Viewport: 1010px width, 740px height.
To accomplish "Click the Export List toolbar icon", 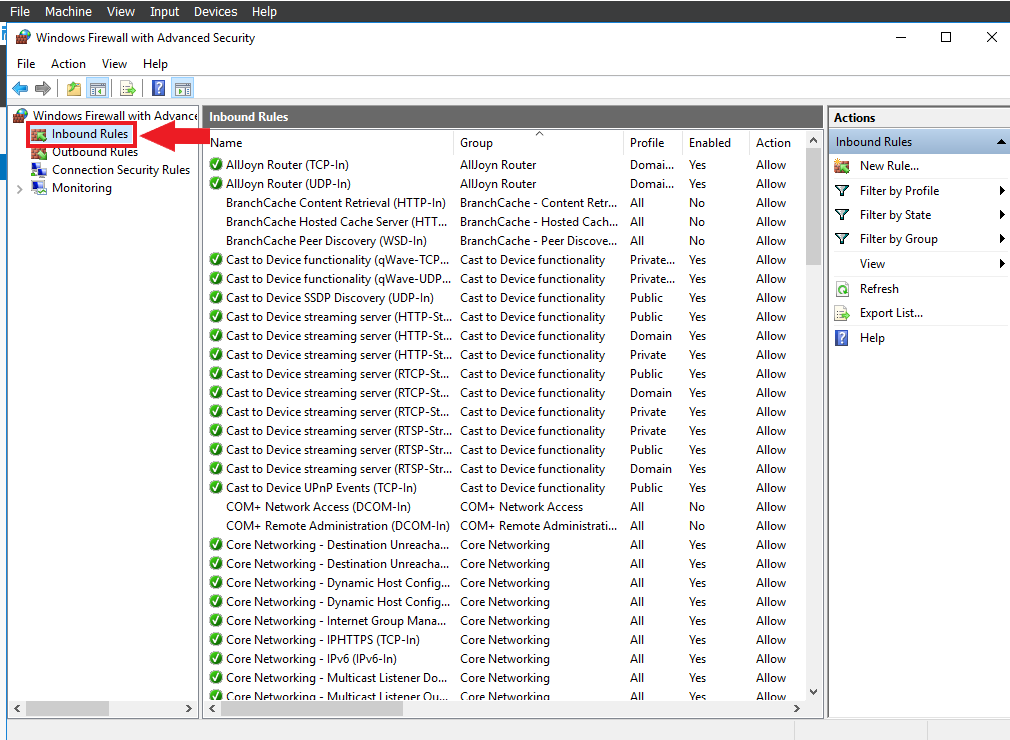I will pyautogui.click(x=128, y=88).
